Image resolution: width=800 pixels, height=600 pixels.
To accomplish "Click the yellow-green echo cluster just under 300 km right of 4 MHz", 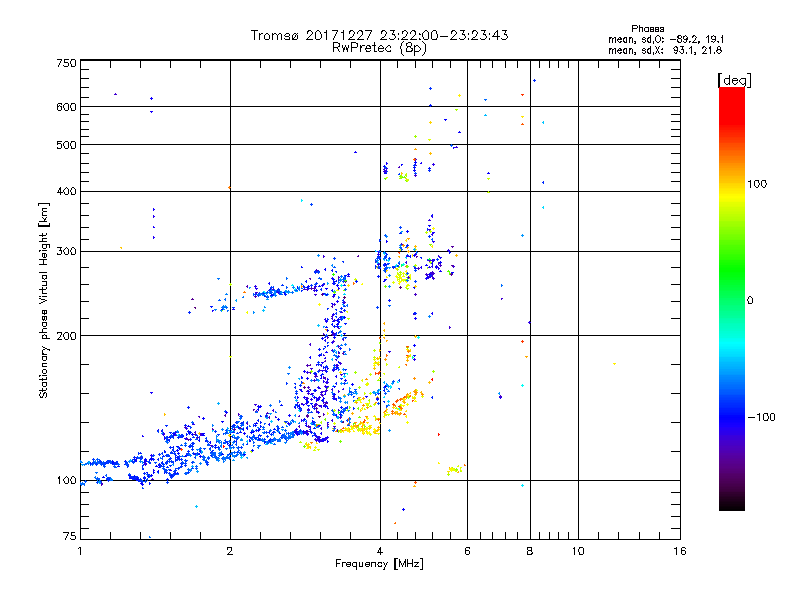I will click(x=402, y=278).
